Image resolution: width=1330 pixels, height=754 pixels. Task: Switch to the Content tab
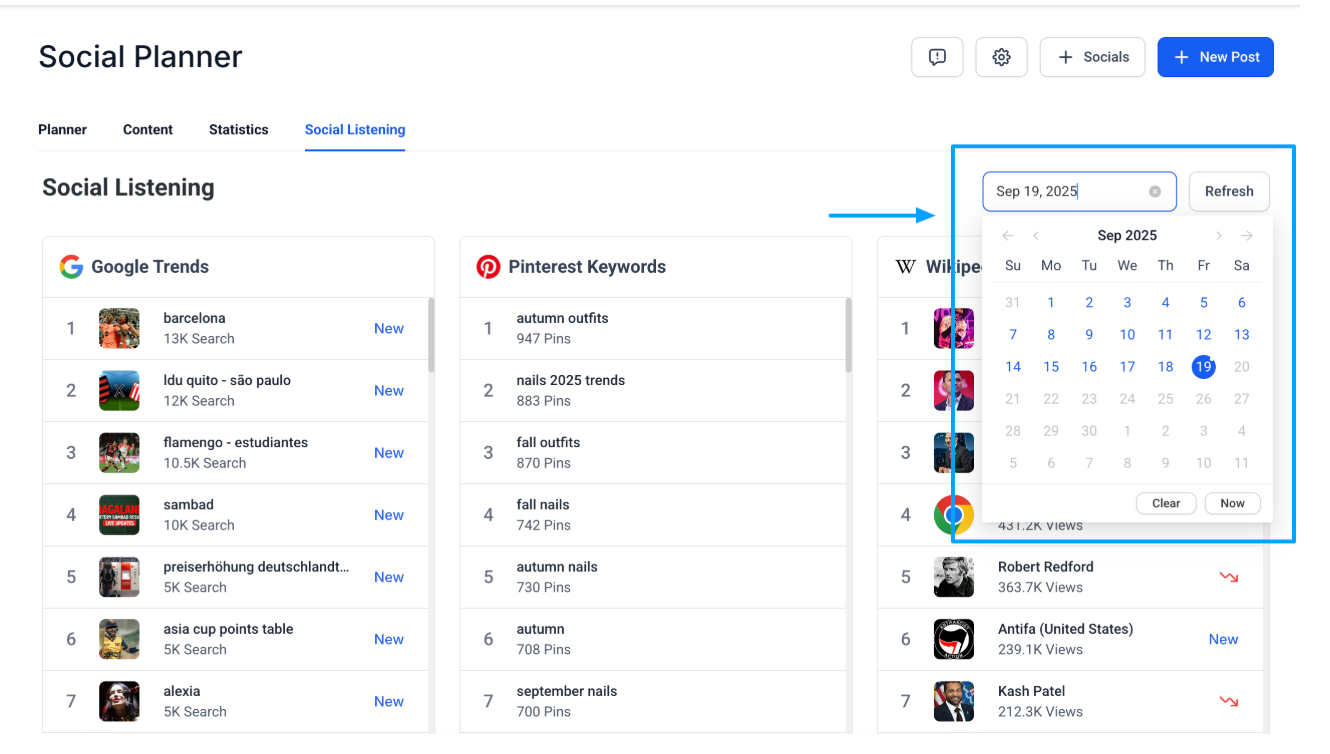(148, 130)
